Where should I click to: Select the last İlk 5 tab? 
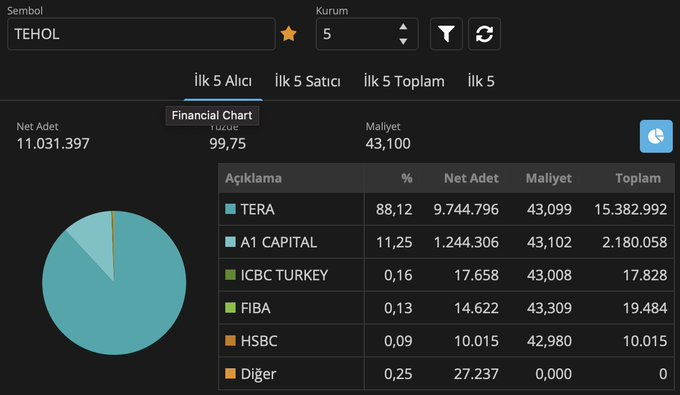(x=481, y=81)
